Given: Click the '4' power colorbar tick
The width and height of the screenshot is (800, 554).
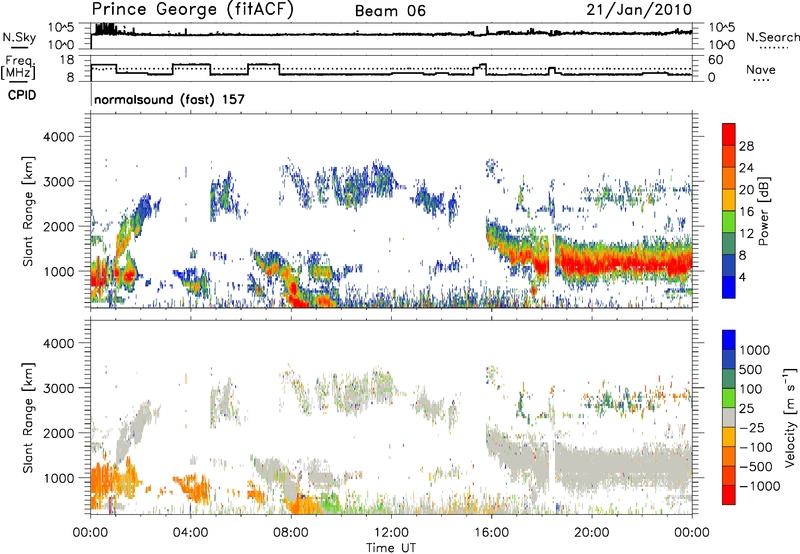Looking at the screenshot, I should (743, 278).
